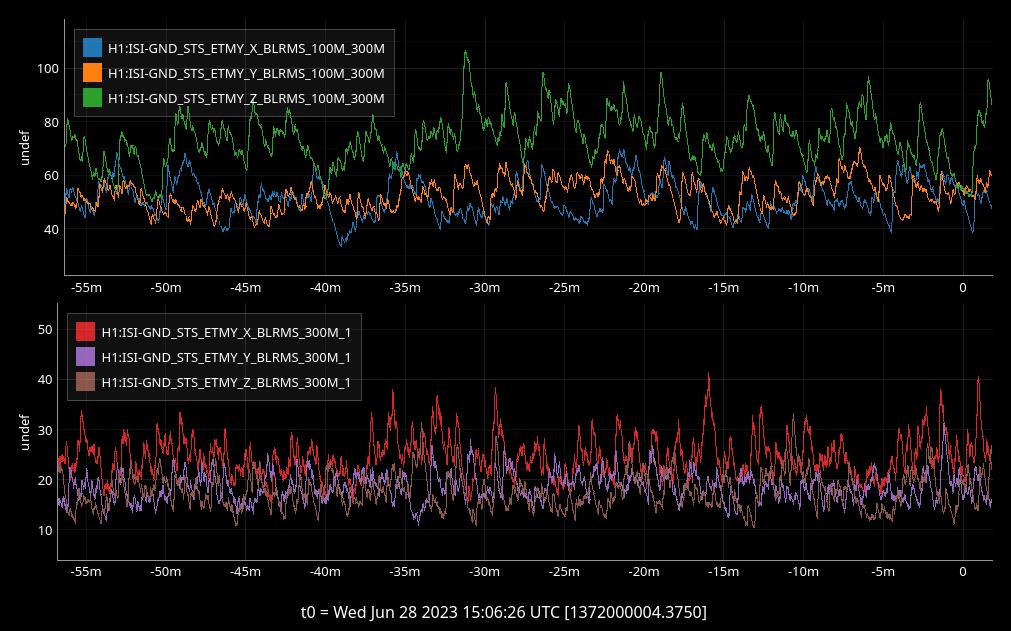Toggle the H1:ISI-GND_STS_ETMY_Z_BLRMS_300M_1 legend label
The width and height of the screenshot is (1011, 631).
pyautogui.click(x=226, y=383)
